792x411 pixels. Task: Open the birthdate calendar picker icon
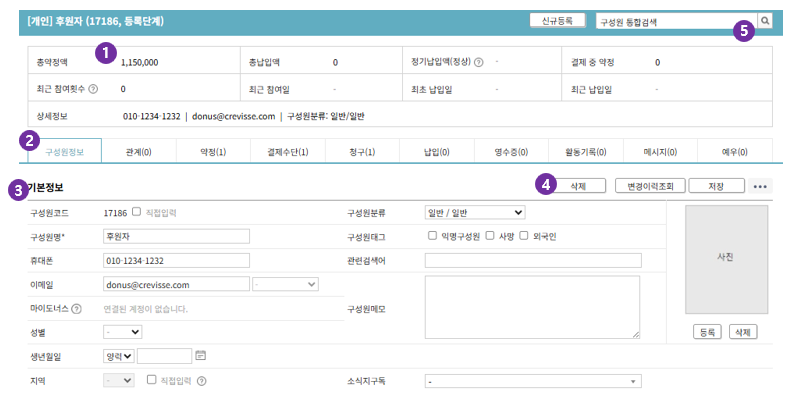point(201,355)
